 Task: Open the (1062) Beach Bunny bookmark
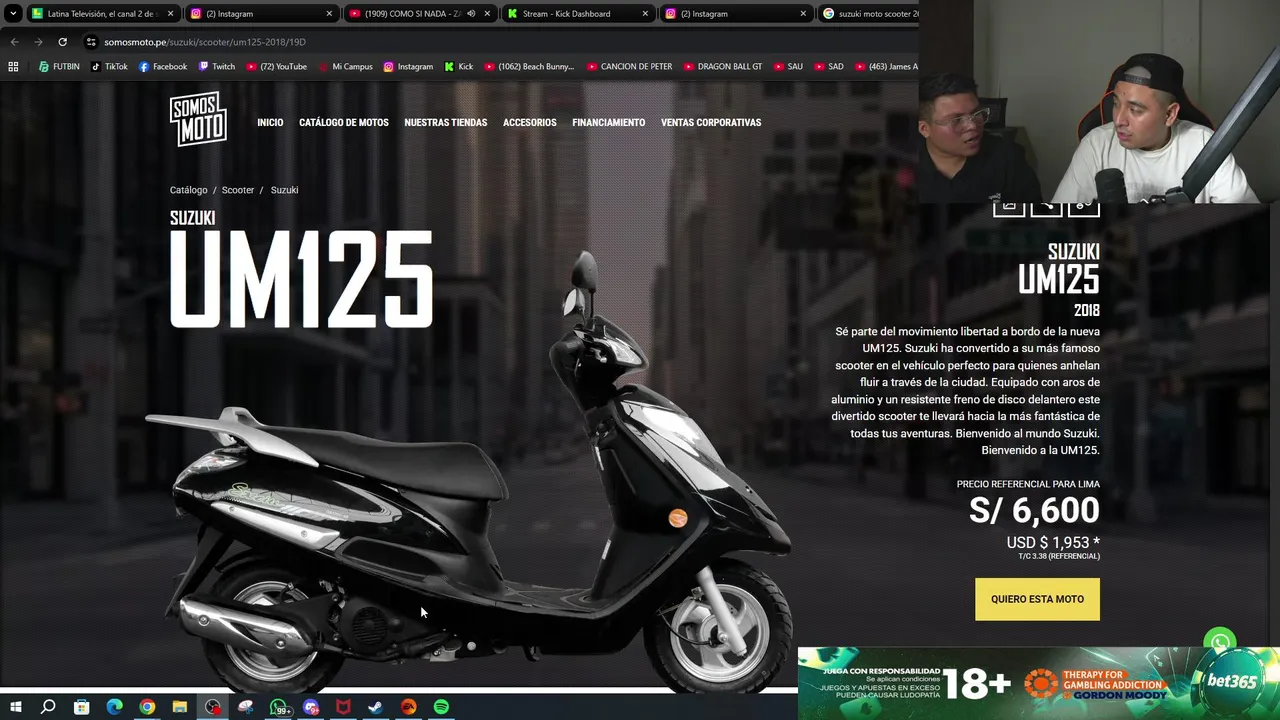click(x=529, y=67)
